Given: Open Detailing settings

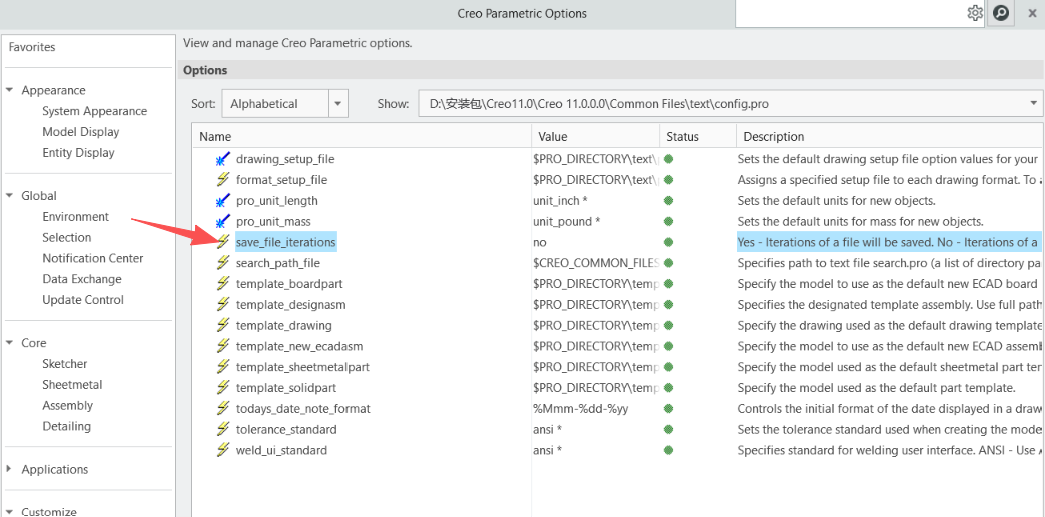Looking at the screenshot, I should (x=67, y=426).
